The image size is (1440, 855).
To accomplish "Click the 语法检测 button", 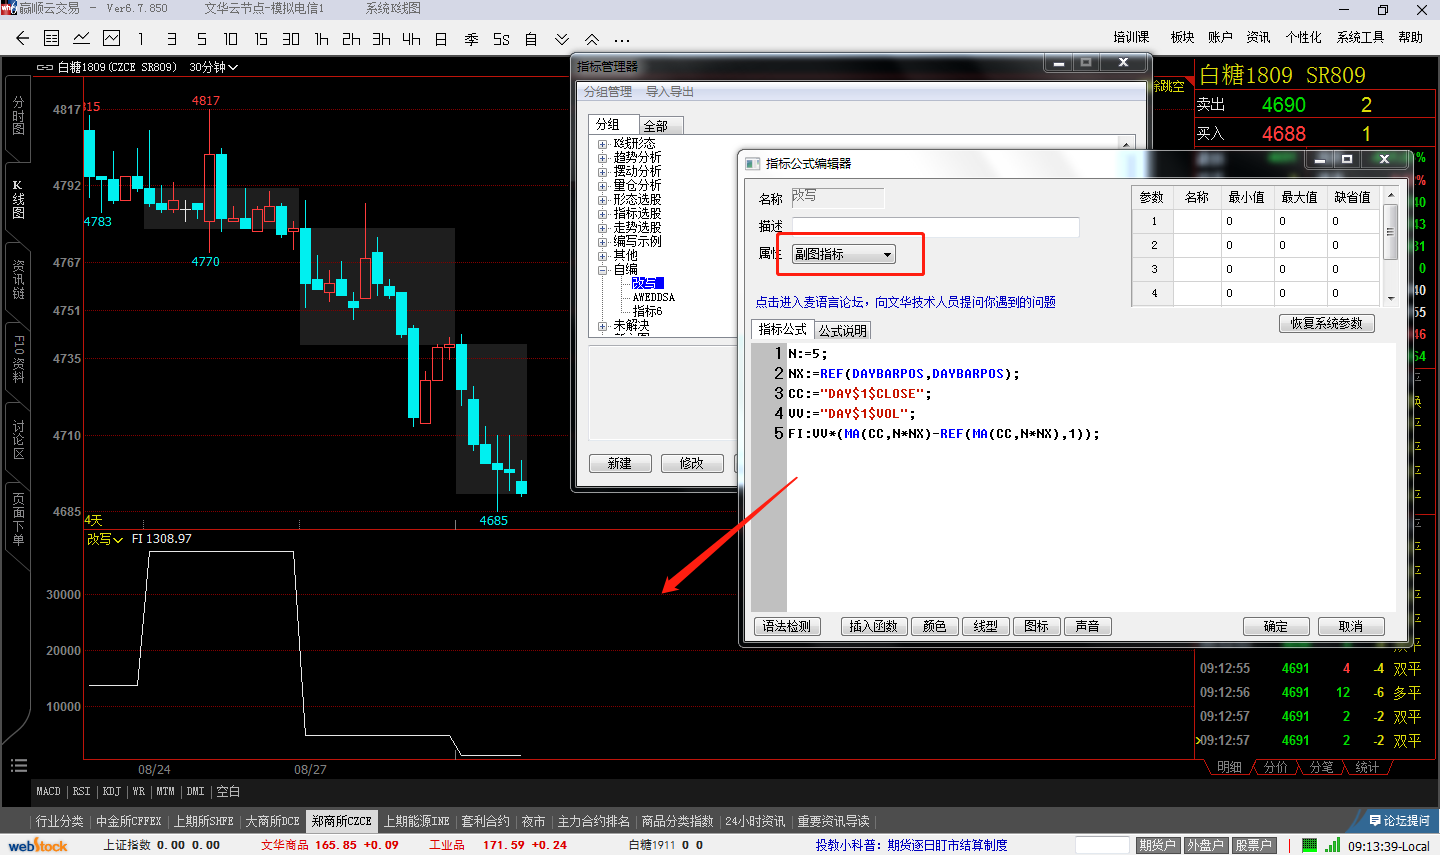I will (787, 626).
